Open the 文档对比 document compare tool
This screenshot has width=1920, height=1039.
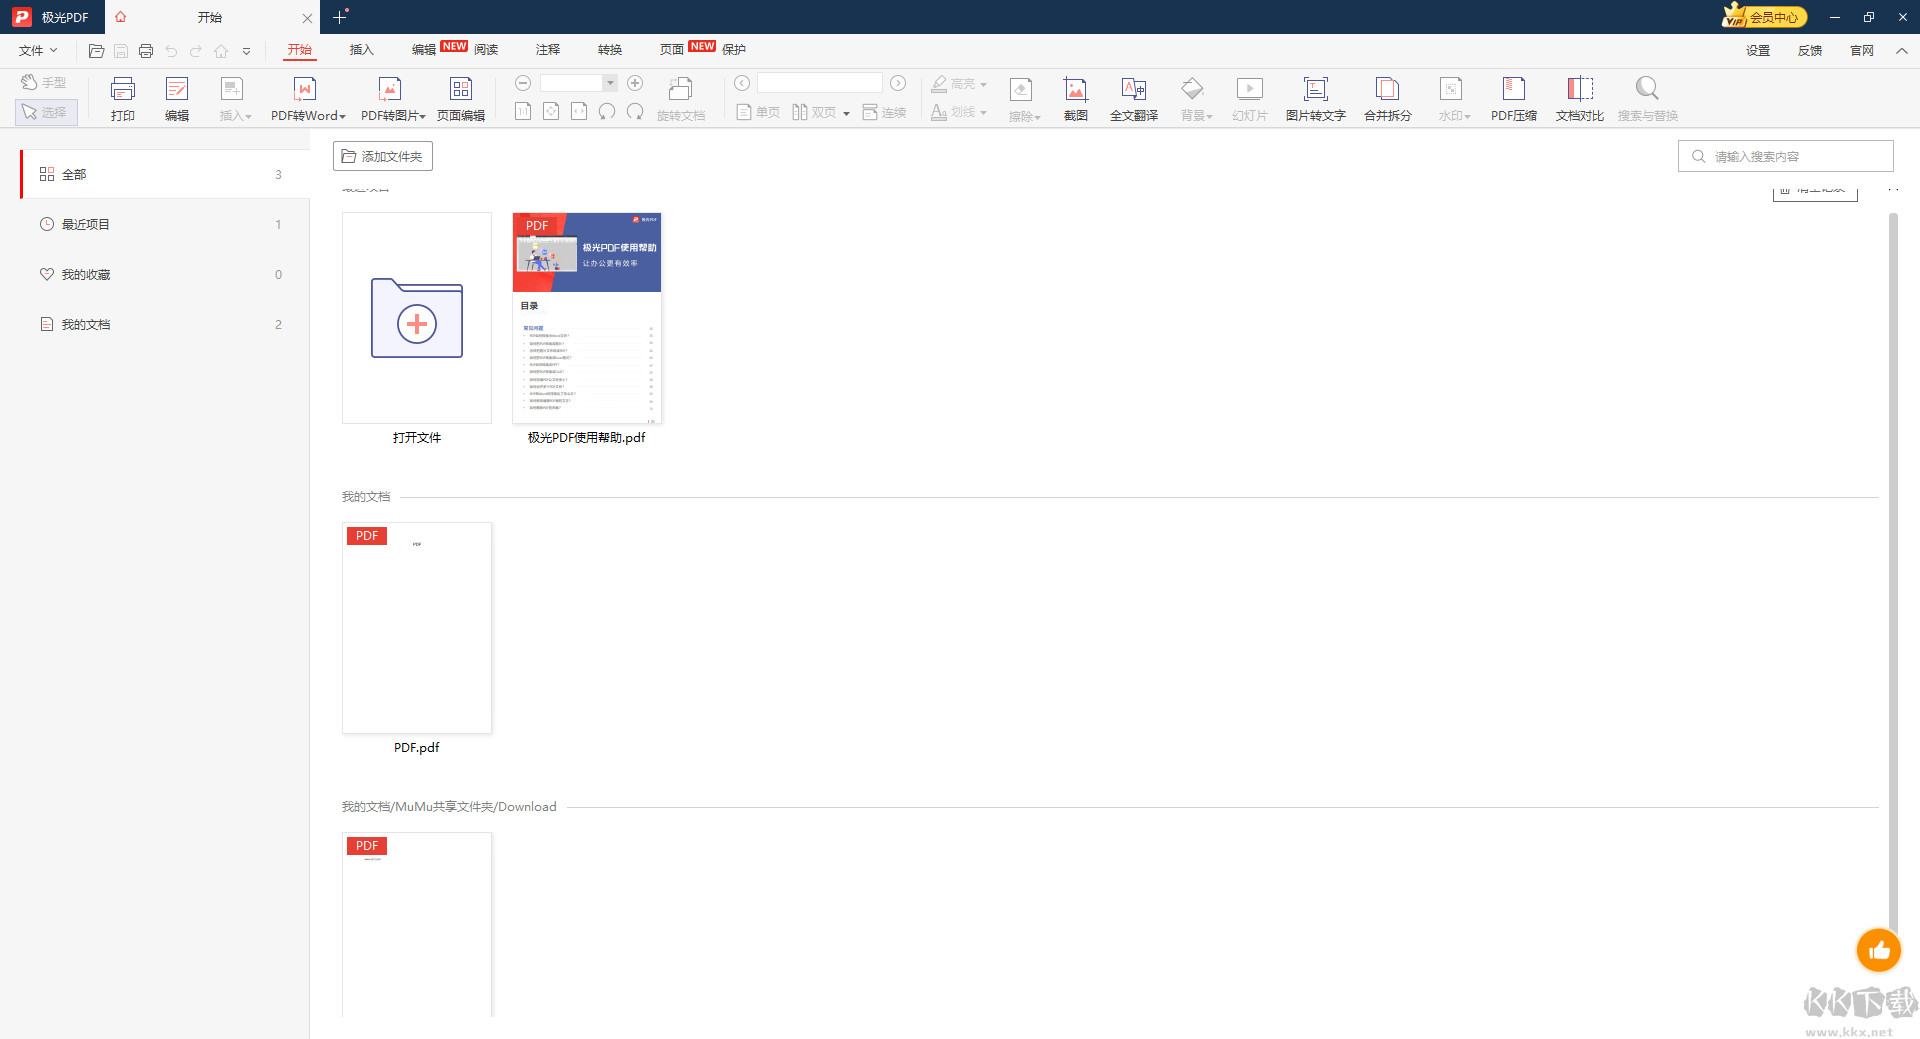coord(1580,99)
